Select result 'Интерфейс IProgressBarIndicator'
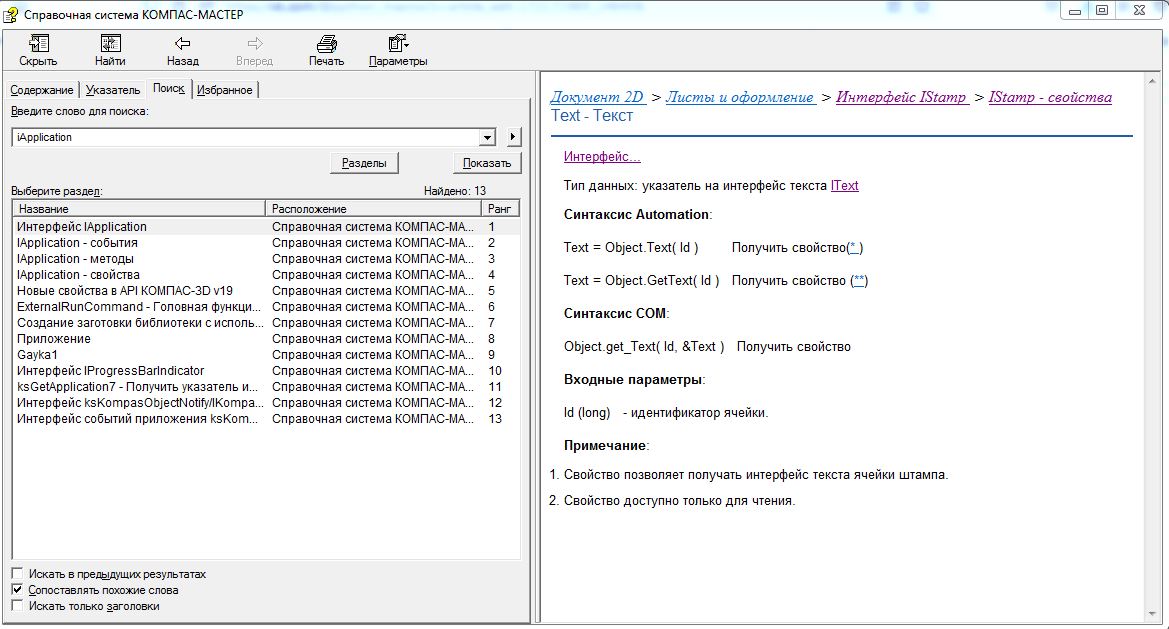 click(266, 371)
